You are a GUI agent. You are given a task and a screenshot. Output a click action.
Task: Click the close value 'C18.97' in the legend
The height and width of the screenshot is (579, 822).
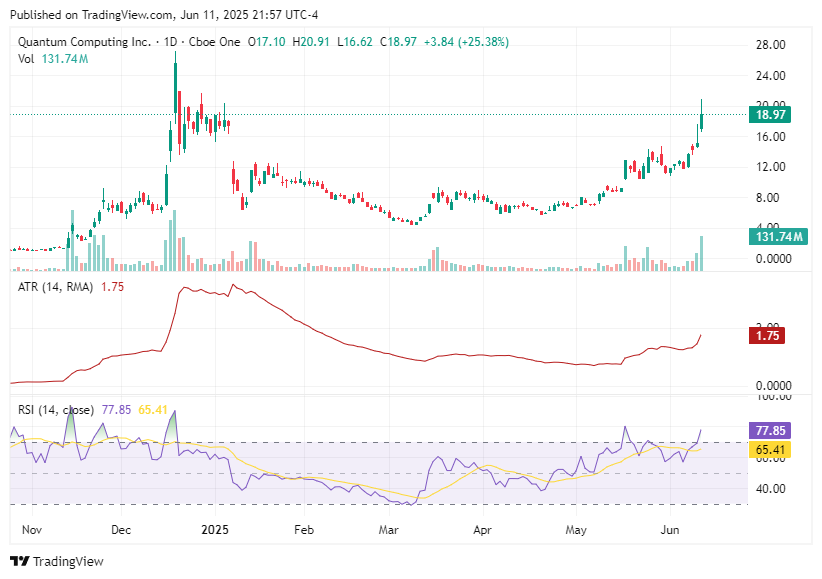pos(398,42)
